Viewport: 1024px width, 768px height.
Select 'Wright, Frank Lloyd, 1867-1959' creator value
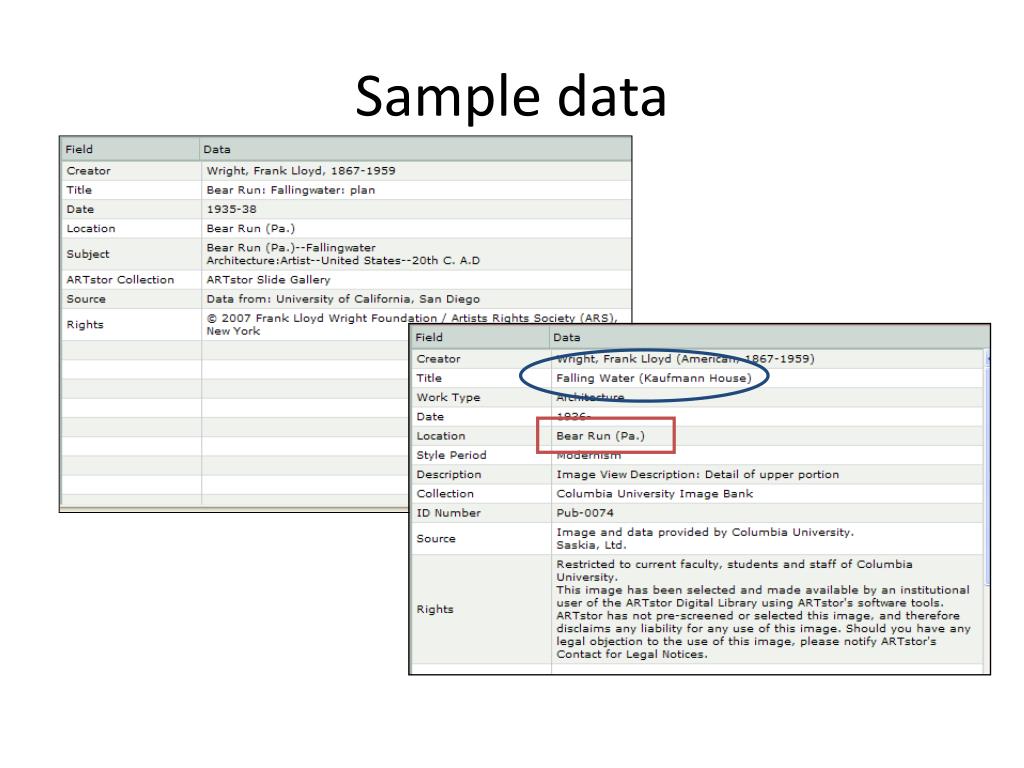[x=300, y=170]
